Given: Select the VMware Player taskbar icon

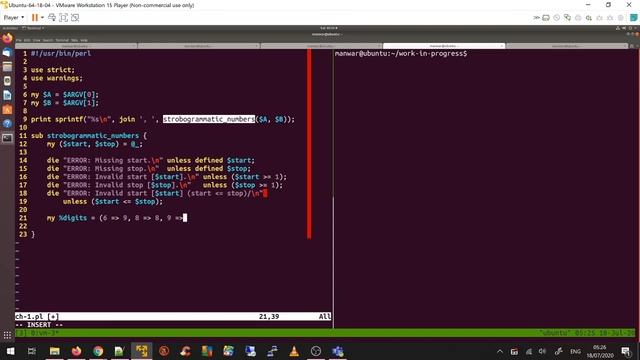Looking at the screenshot, I should [x=142, y=351].
